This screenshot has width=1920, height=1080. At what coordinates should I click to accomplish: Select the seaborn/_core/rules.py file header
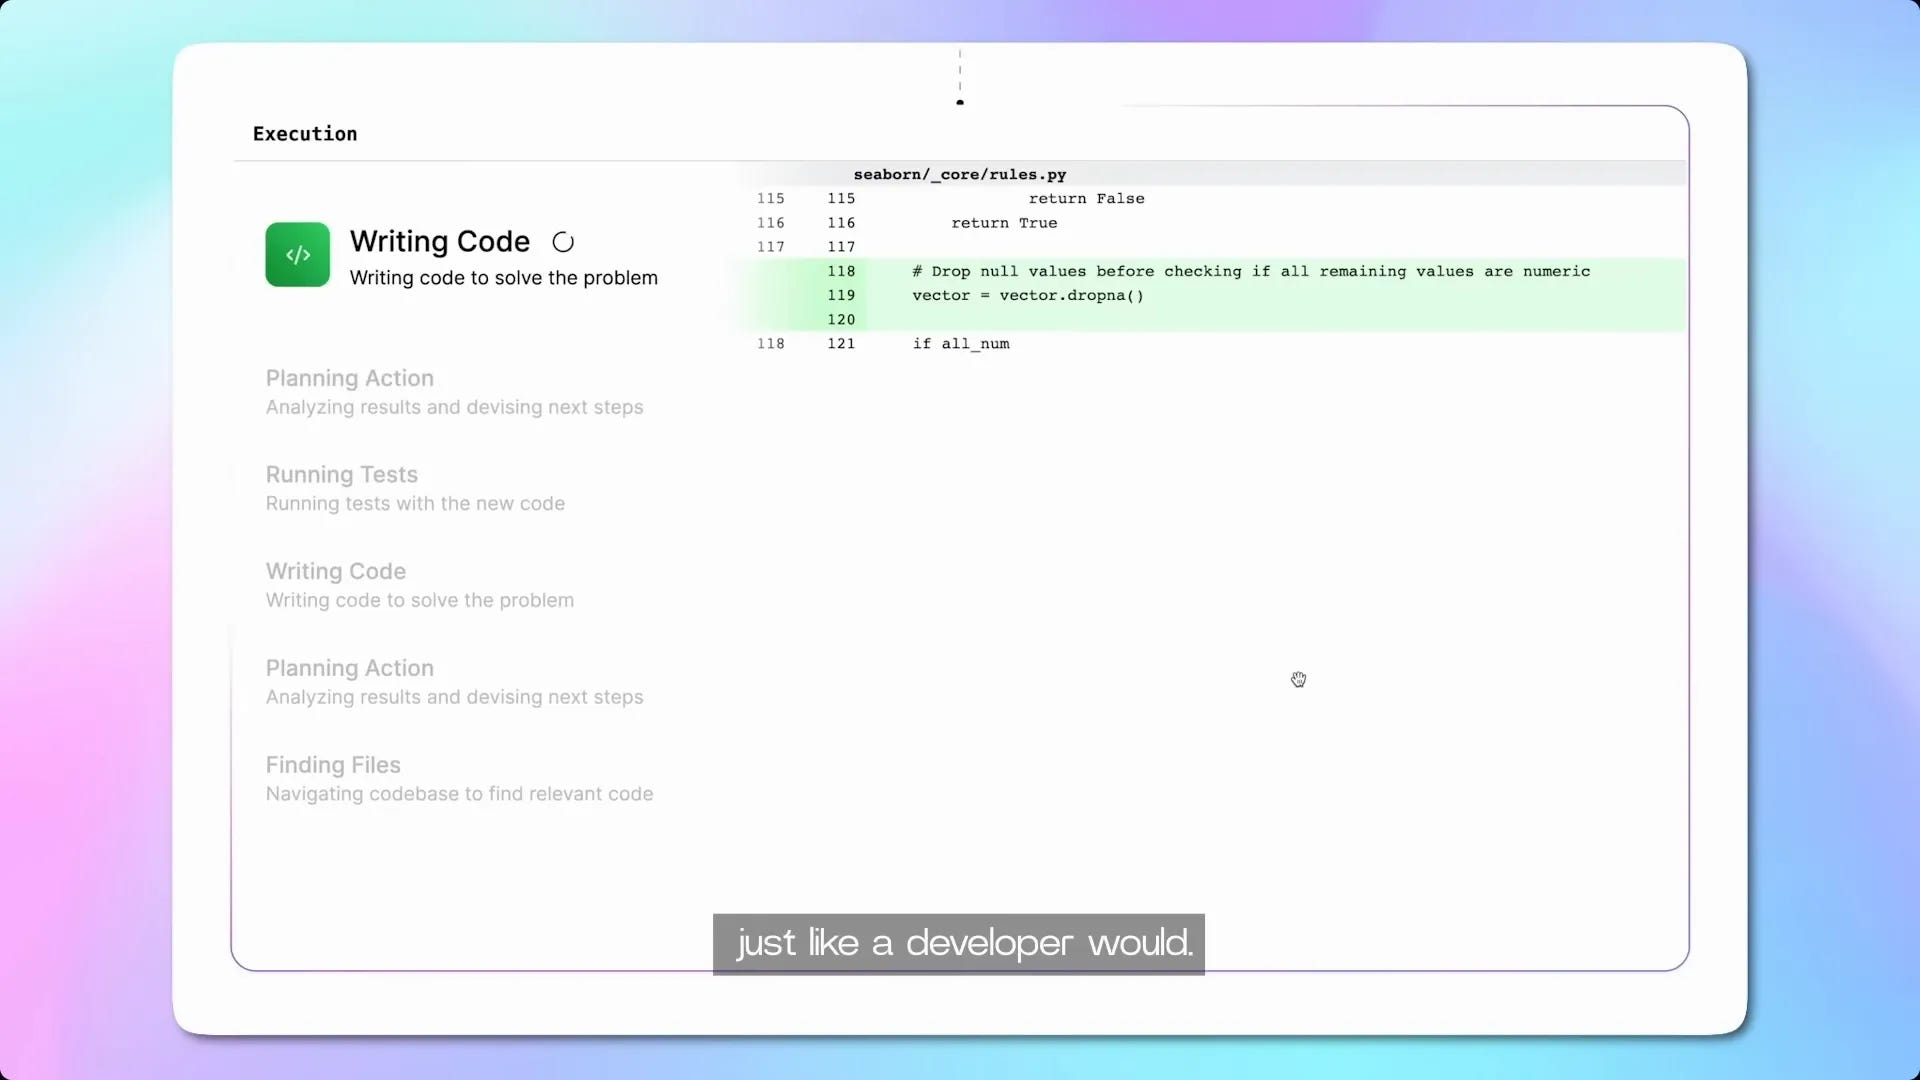[x=959, y=174]
